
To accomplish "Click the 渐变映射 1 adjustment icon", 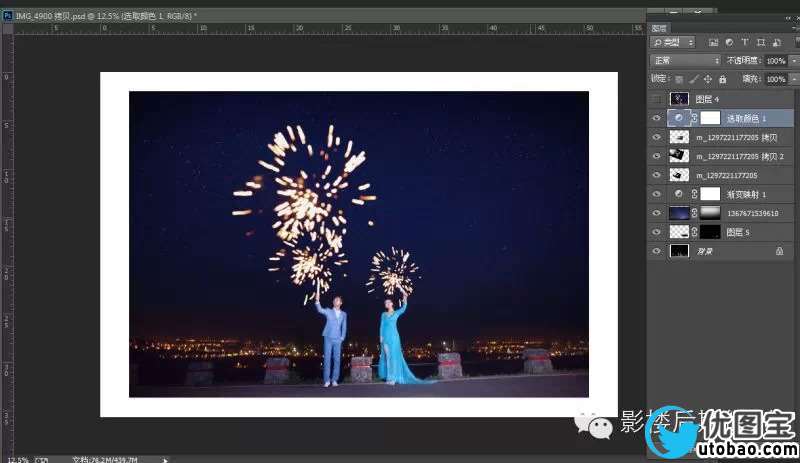I will pyautogui.click(x=679, y=194).
